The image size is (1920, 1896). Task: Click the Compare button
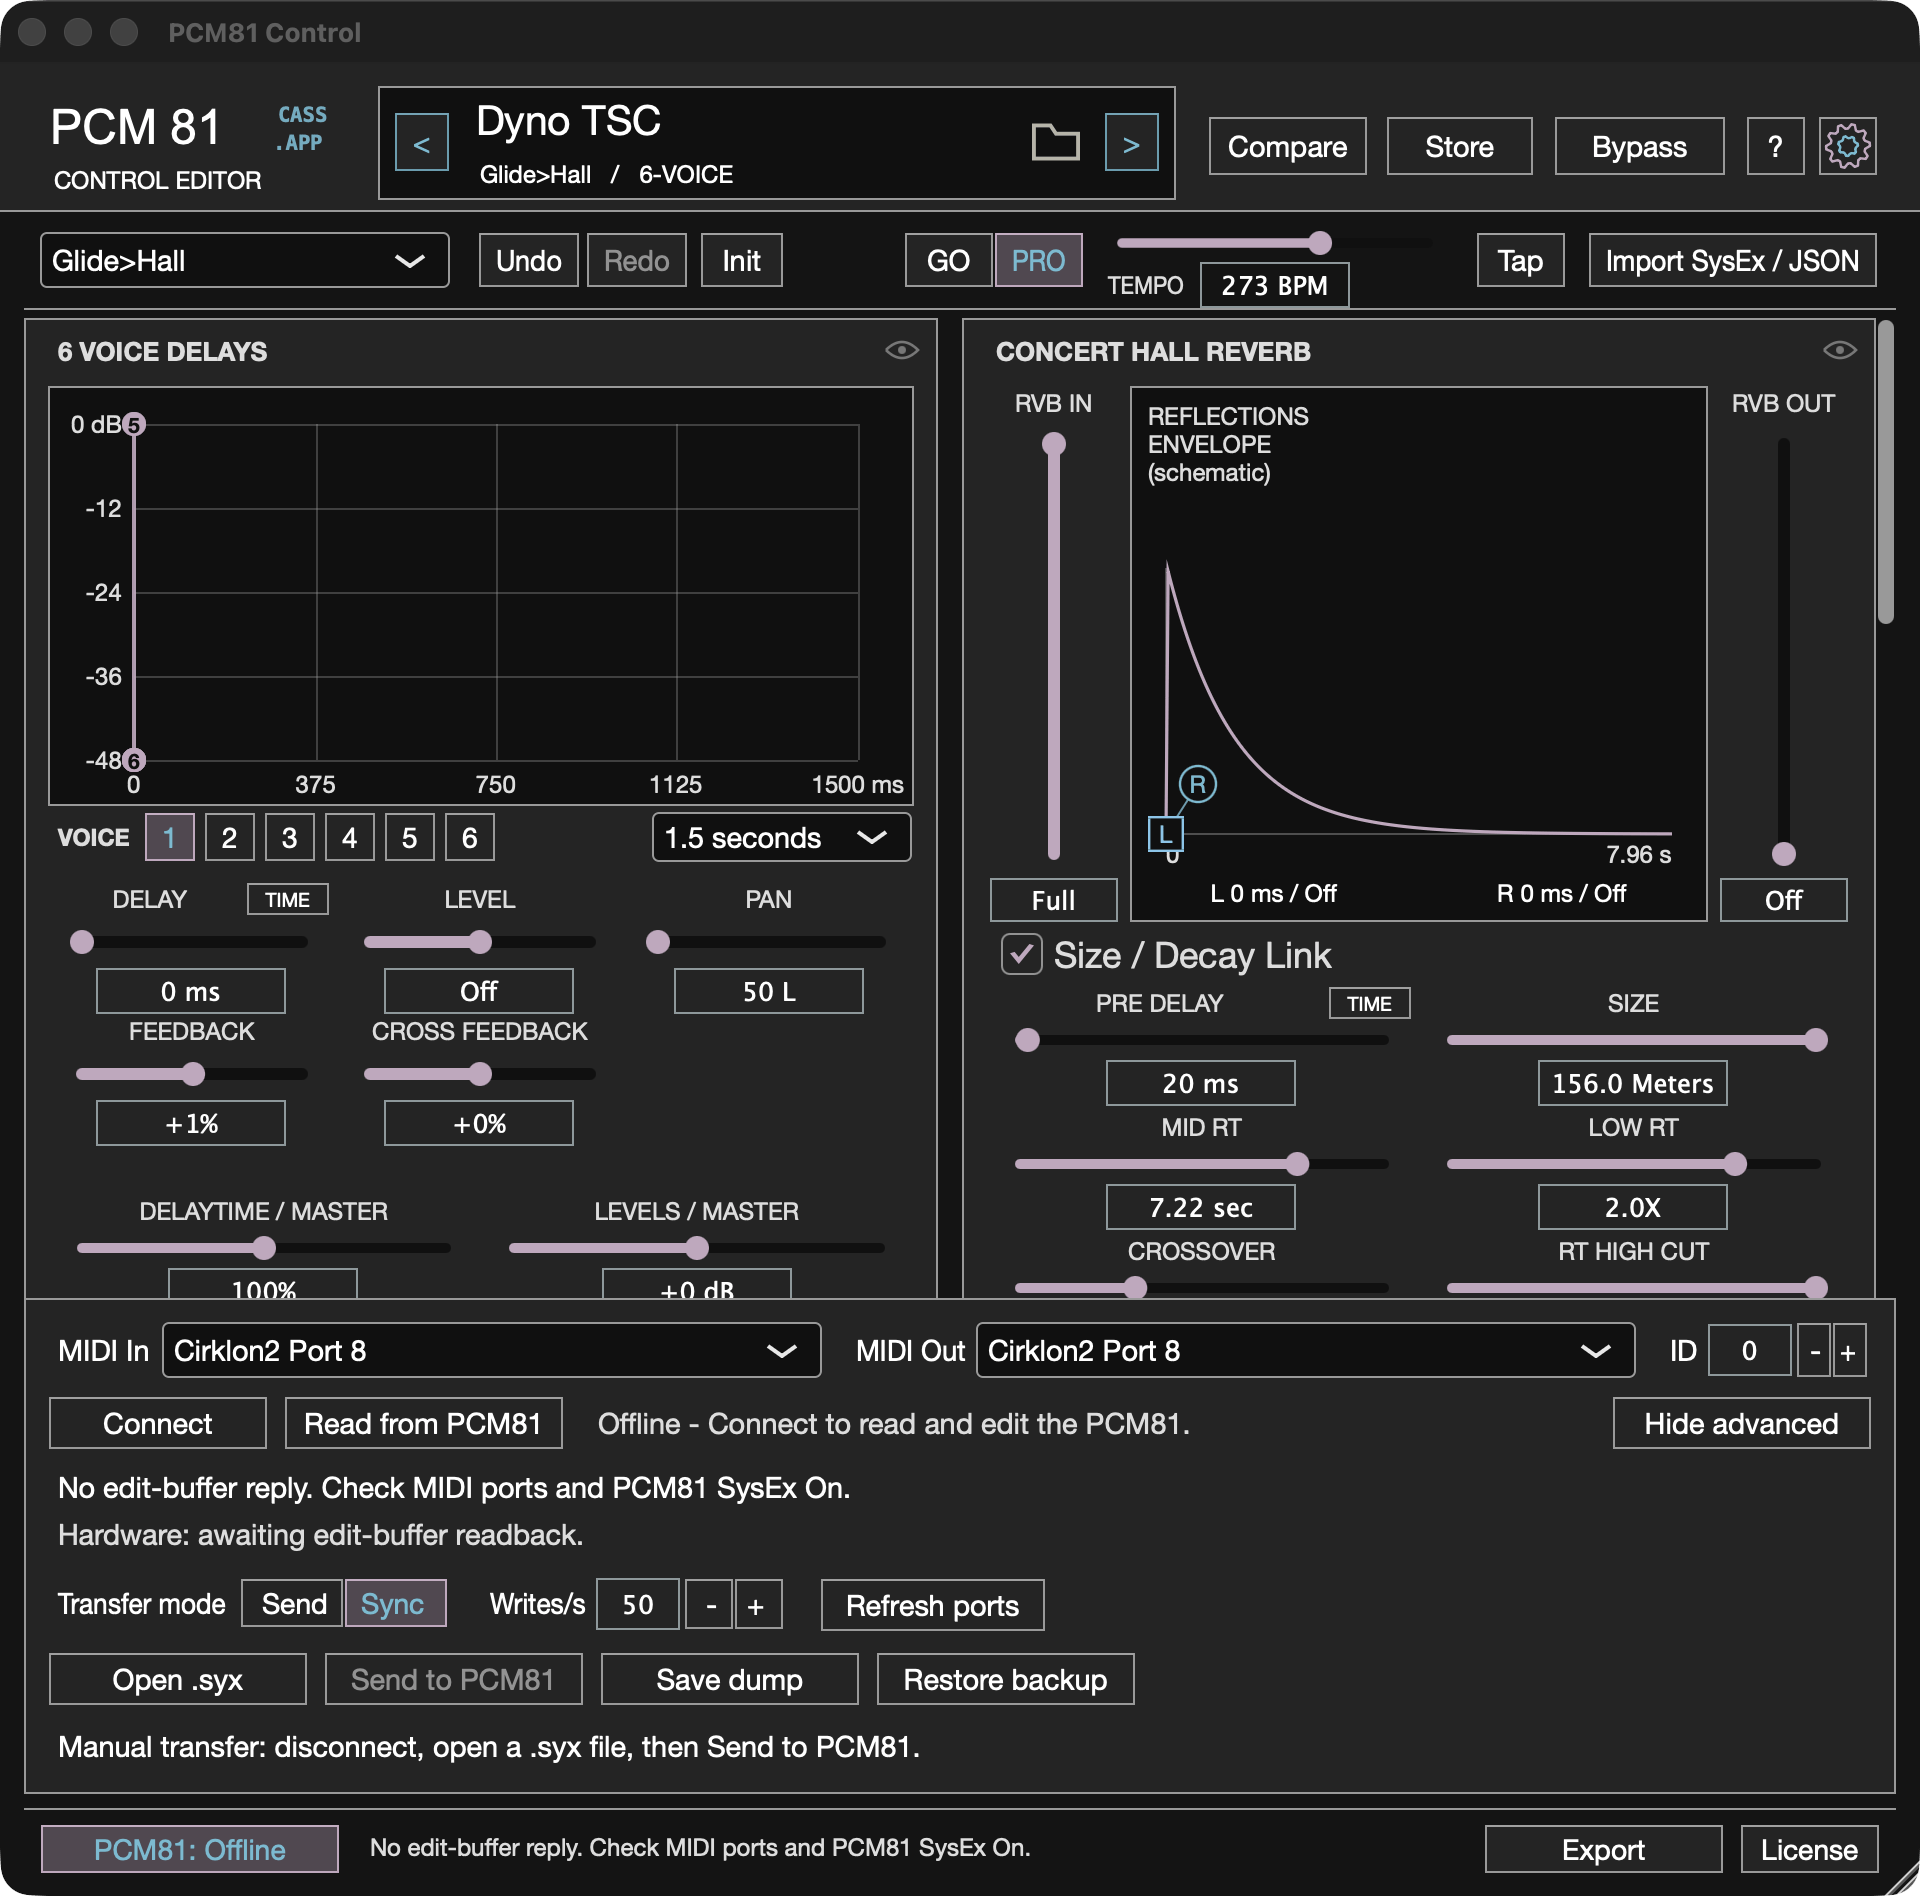(x=1287, y=146)
